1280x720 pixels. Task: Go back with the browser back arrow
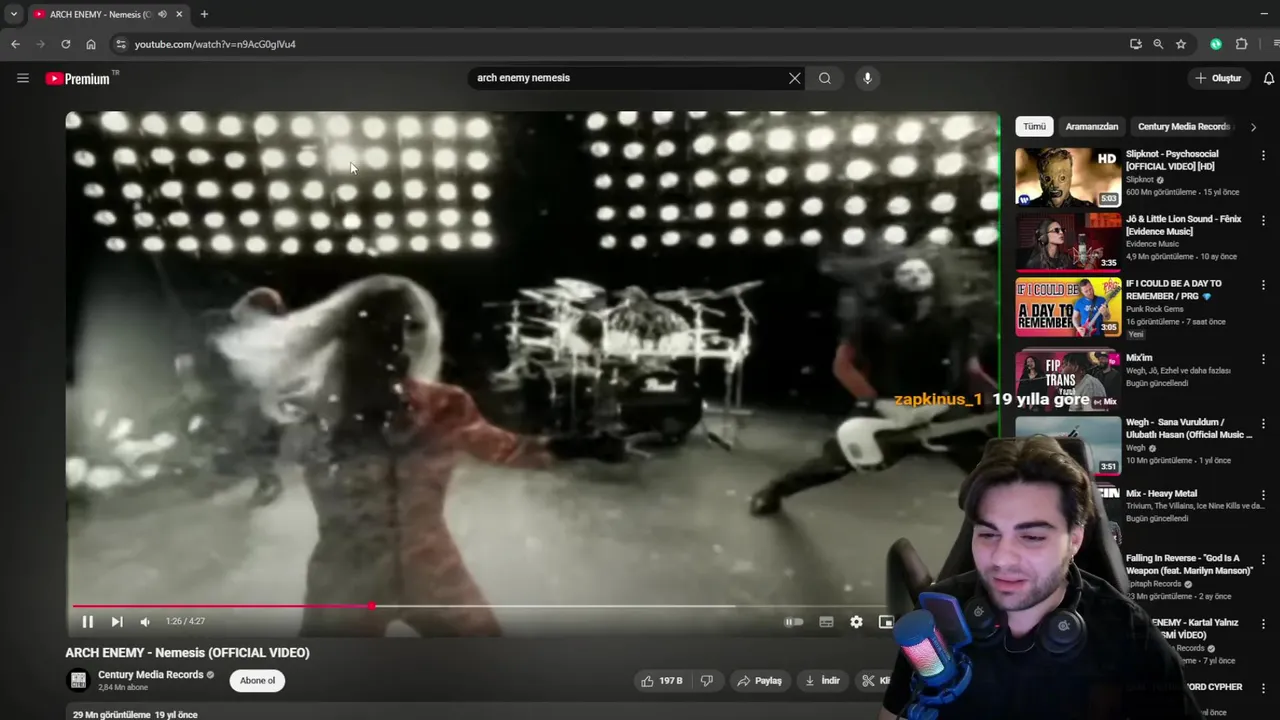tap(15, 44)
